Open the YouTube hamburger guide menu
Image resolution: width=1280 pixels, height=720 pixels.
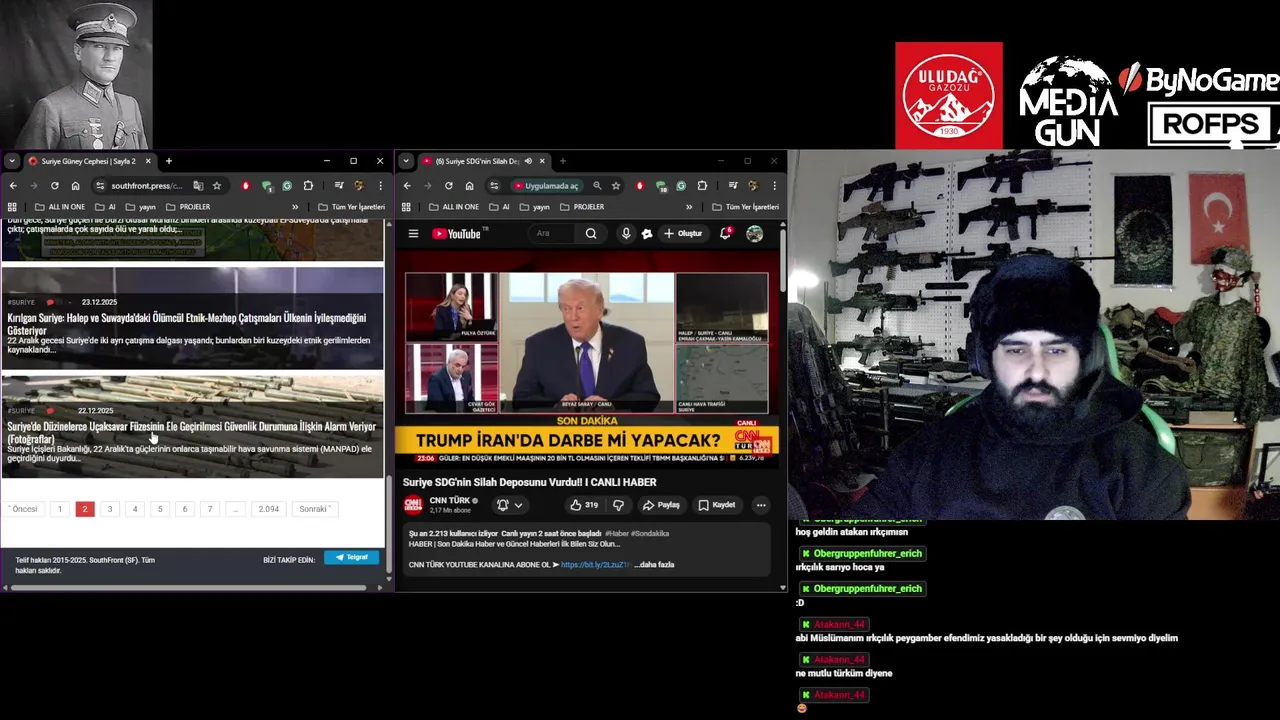click(413, 234)
